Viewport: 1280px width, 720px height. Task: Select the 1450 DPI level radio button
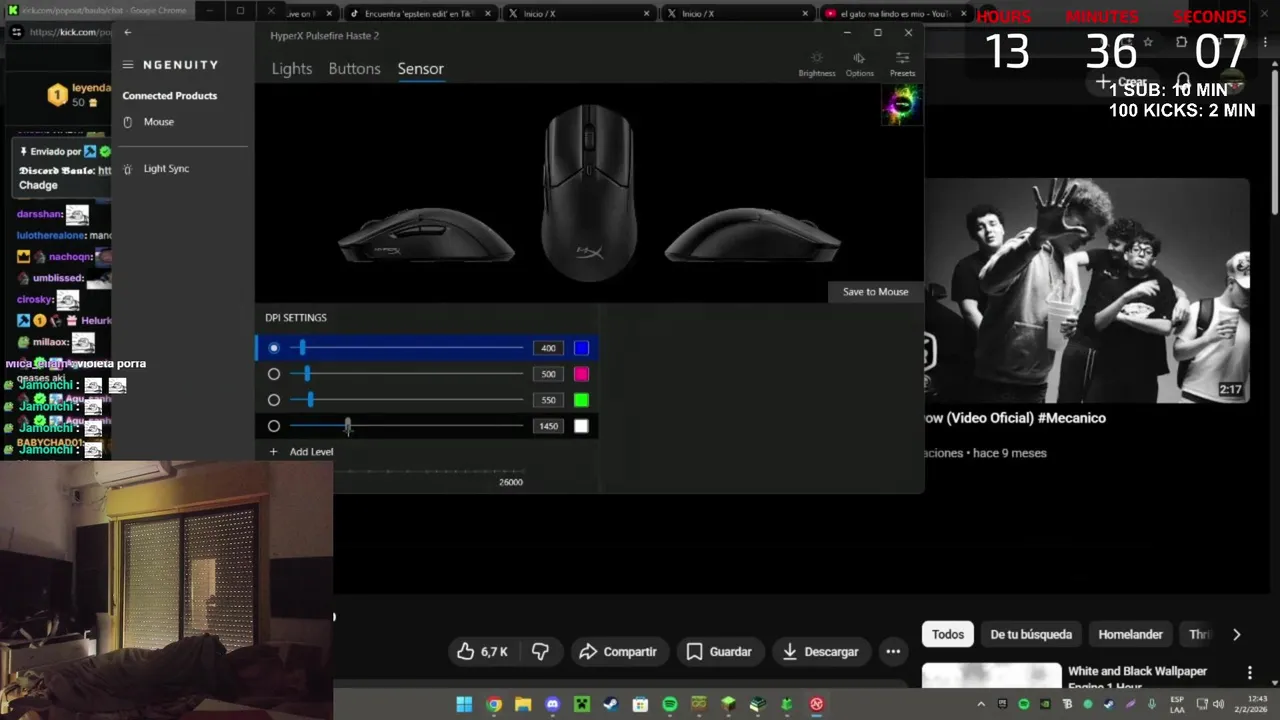[274, 426]
